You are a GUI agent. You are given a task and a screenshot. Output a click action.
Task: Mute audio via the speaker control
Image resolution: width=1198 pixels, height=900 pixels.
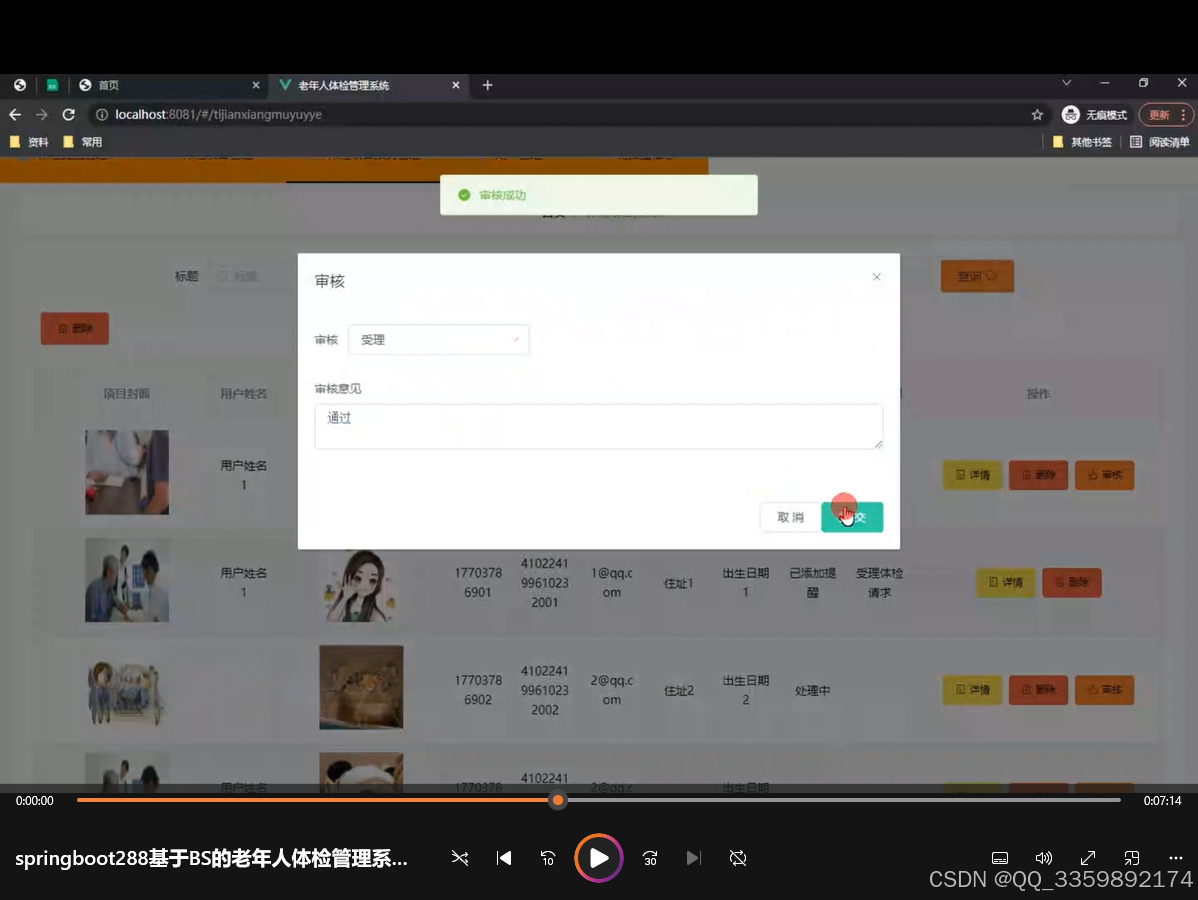pos(1043,858)
